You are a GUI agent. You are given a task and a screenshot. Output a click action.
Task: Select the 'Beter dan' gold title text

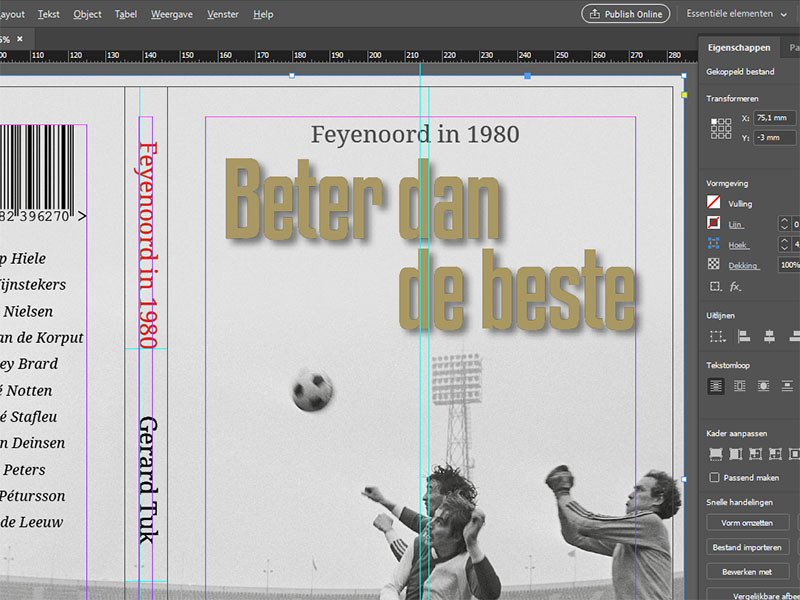coord(363,199)
